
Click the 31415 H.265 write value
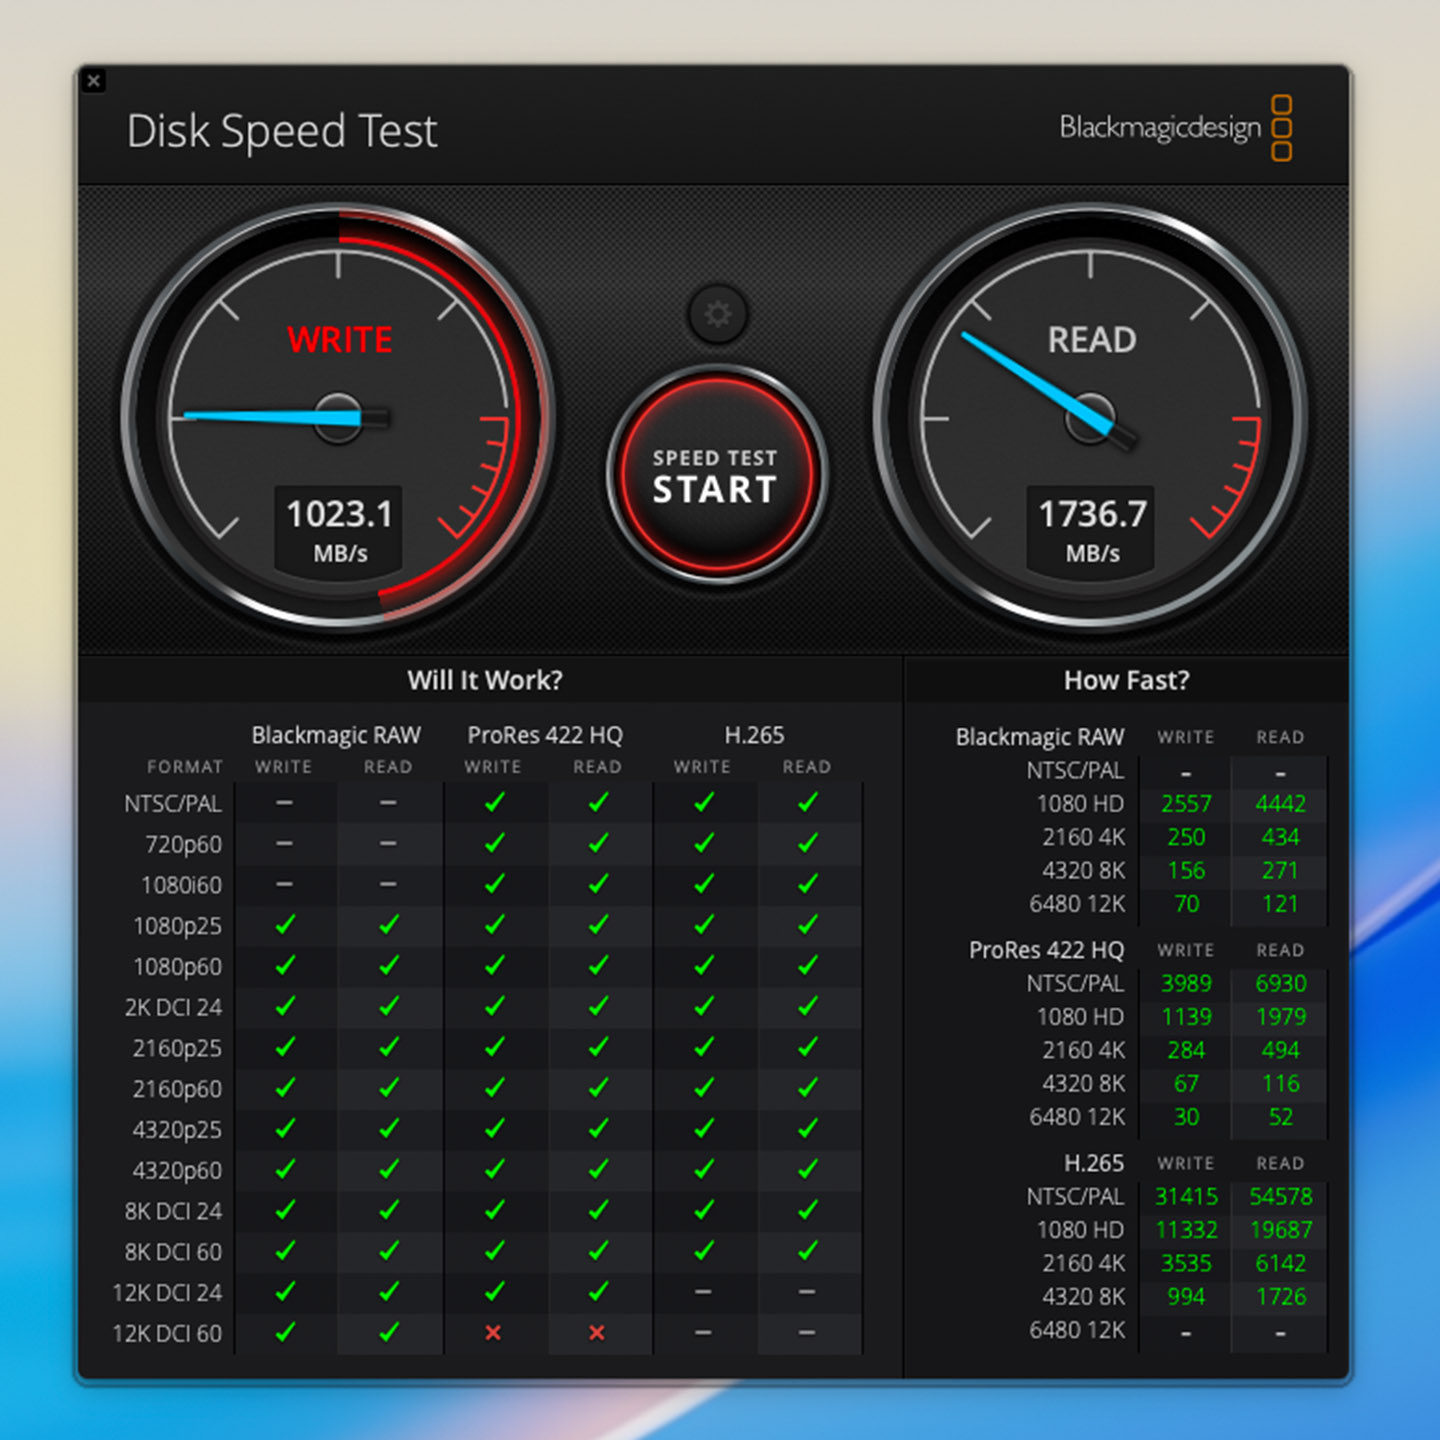[1186, 1197]
